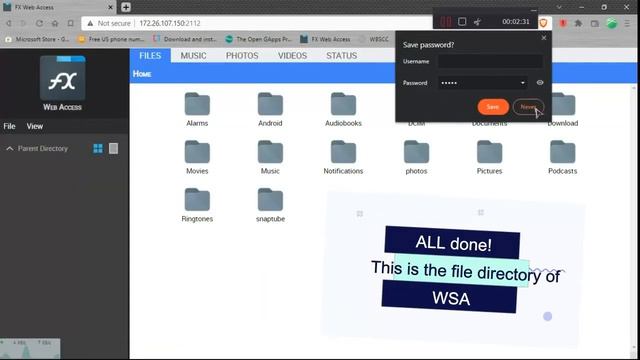640x360 pixels.
Task: Switch to the VIDEOS tab
Action: 292,56
